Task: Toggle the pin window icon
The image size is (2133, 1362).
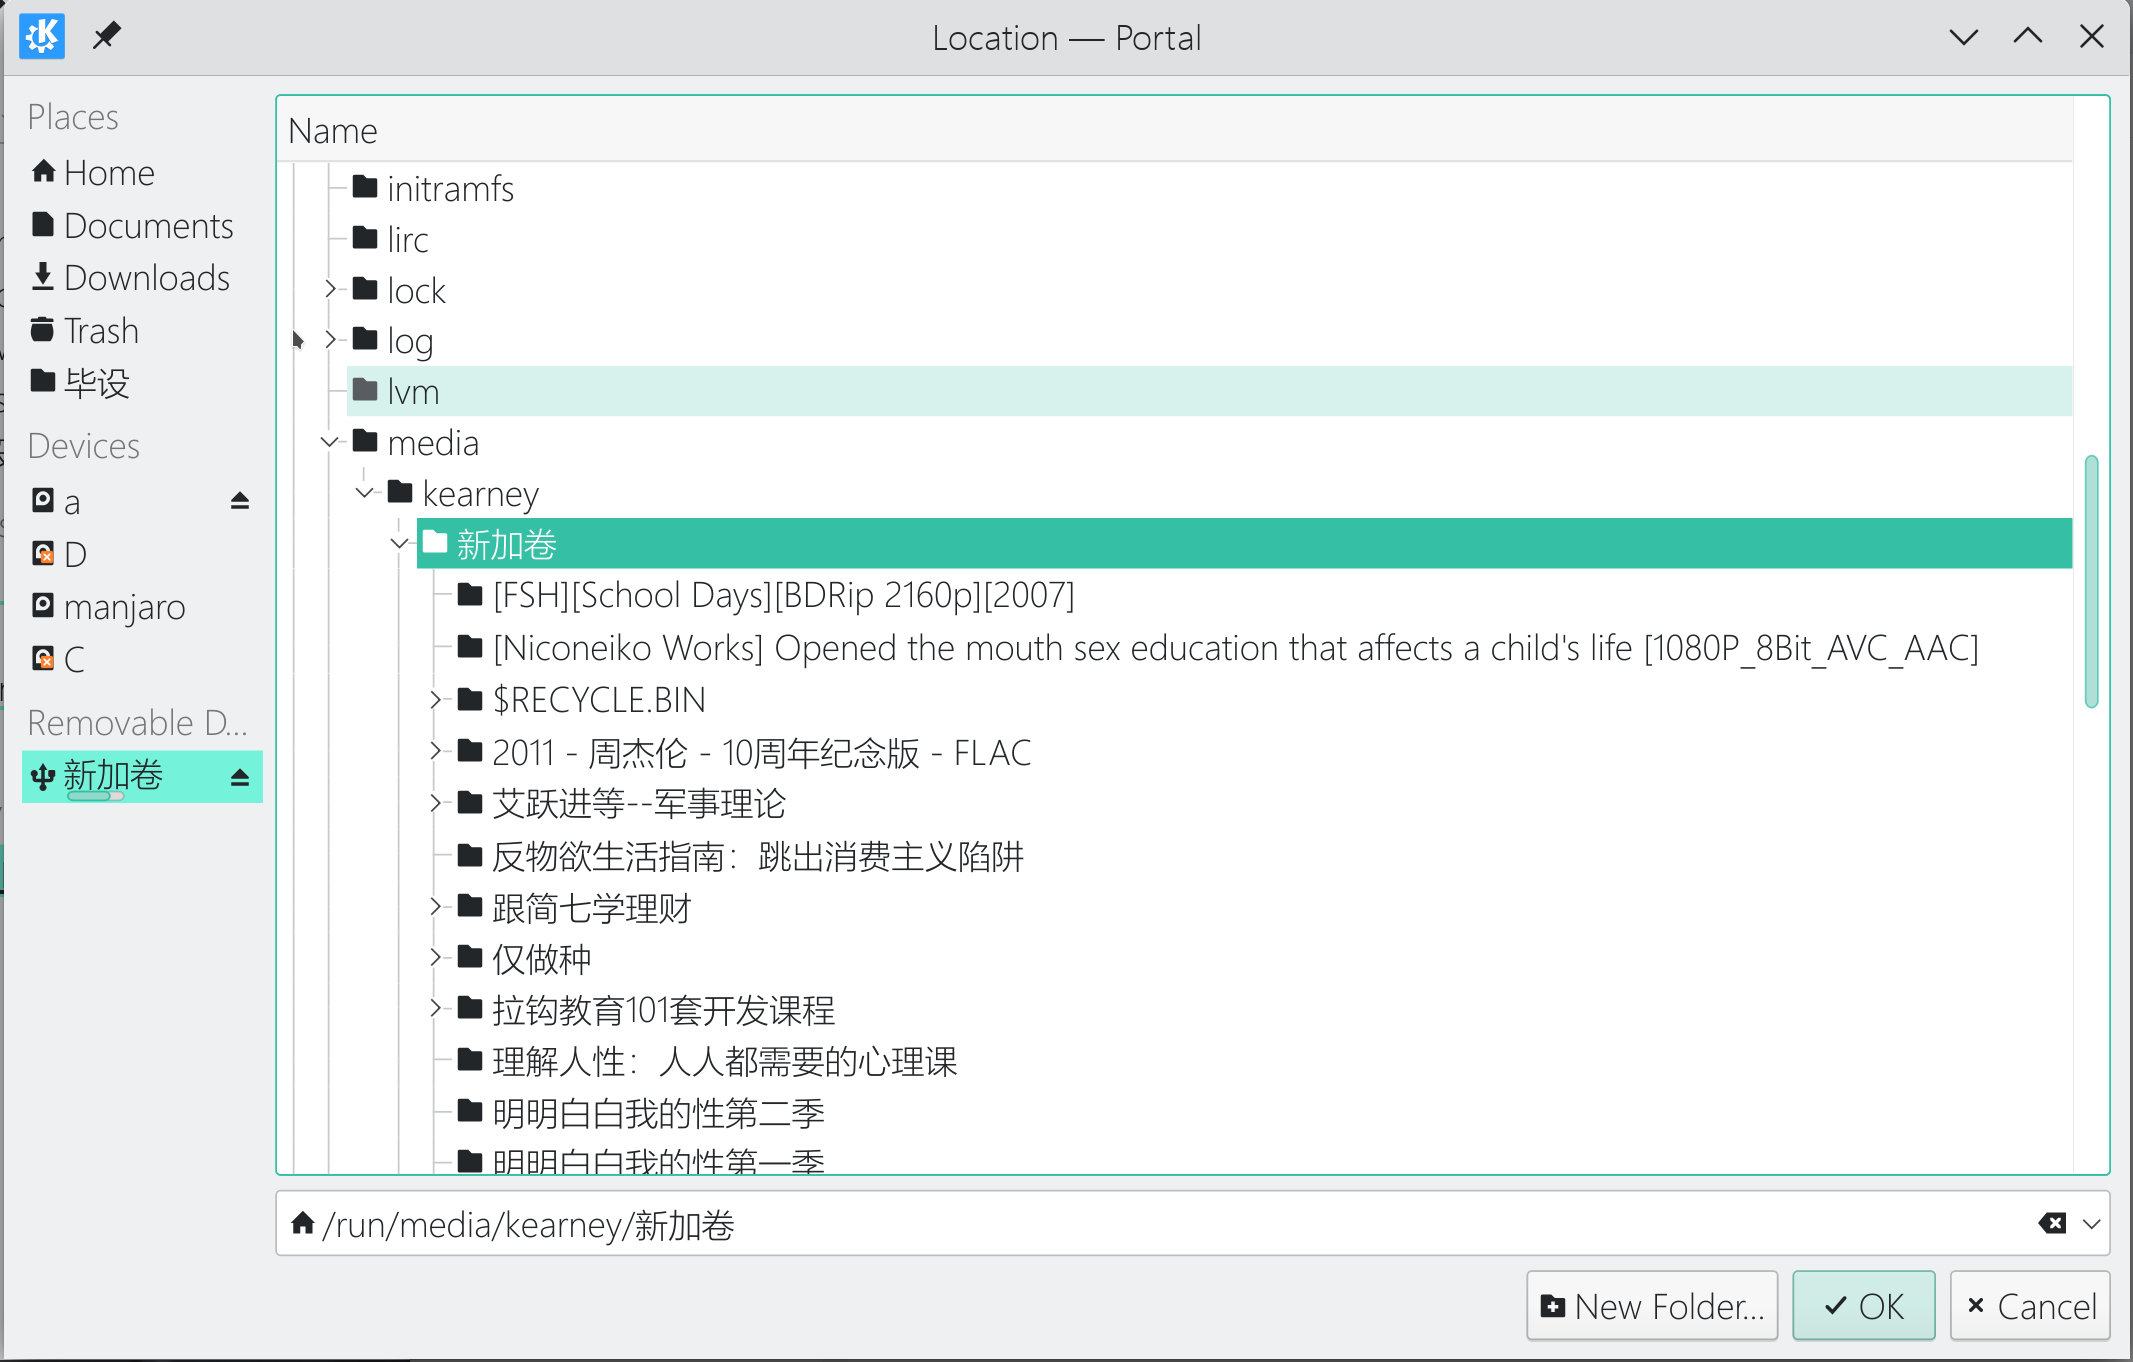Action: [x=106, y=37]
